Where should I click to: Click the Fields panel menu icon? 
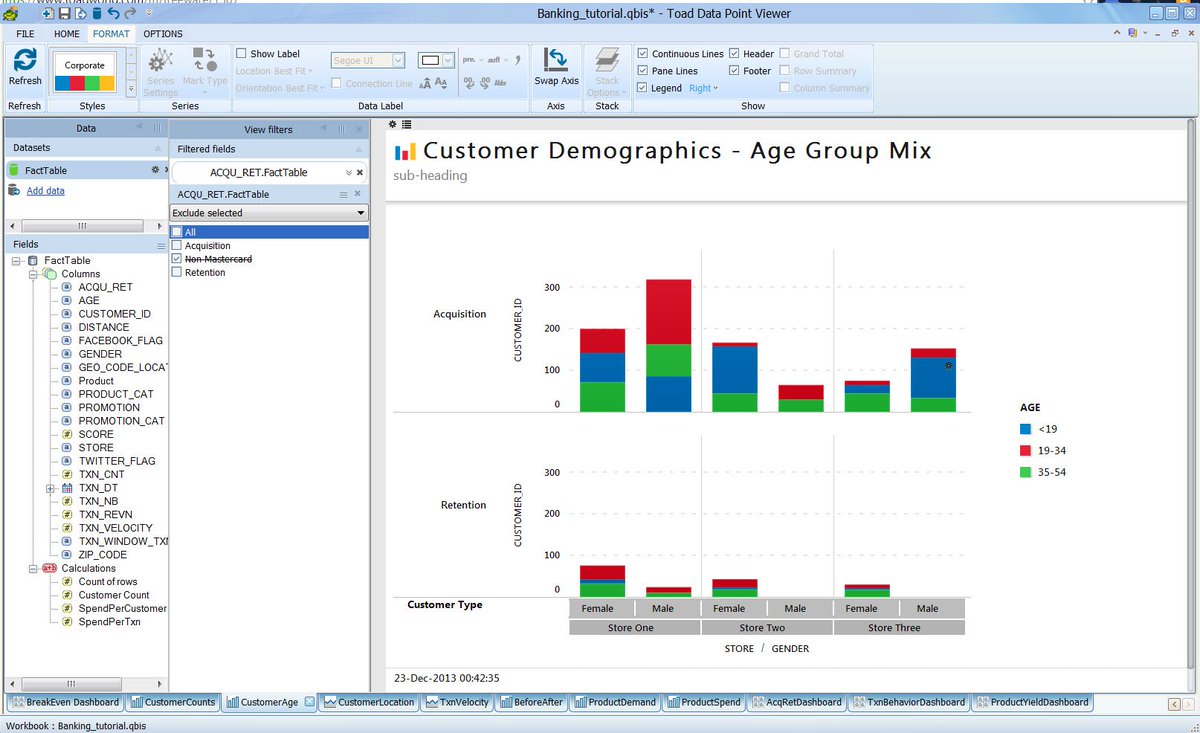coord(161,245)
